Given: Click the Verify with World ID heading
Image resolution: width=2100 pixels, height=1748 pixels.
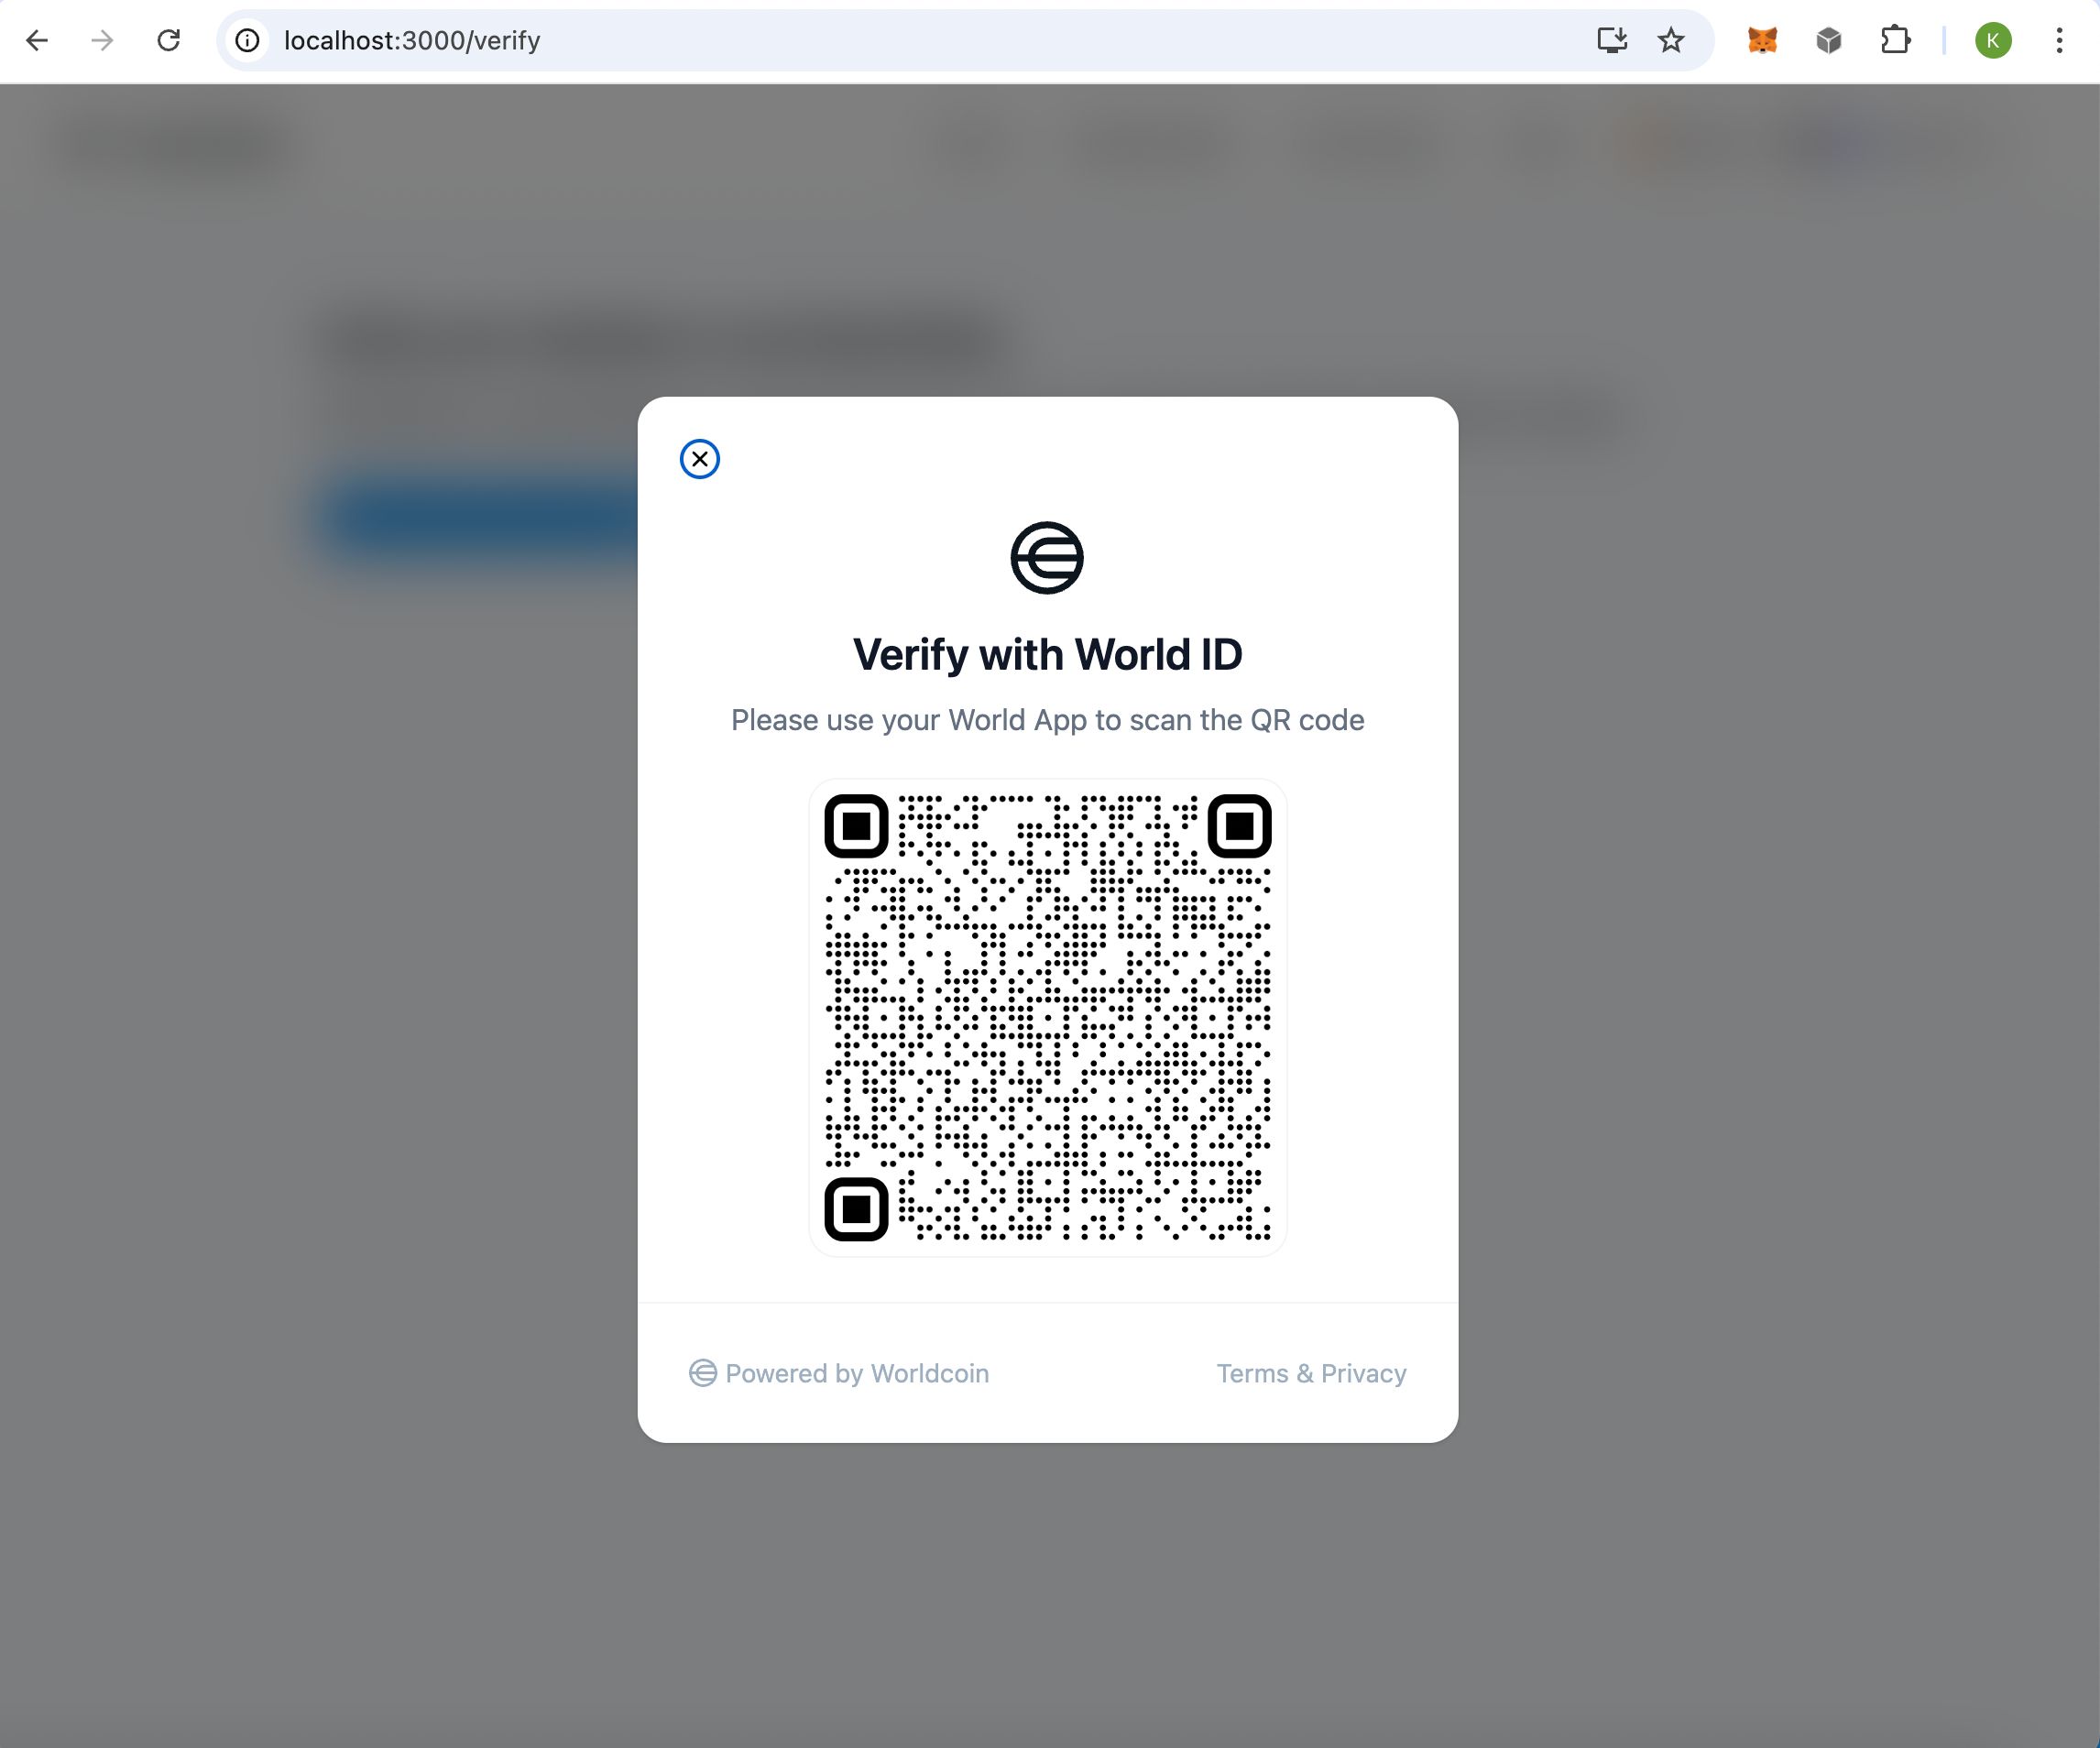Looking at the screenshot, I should [1047, 655].
